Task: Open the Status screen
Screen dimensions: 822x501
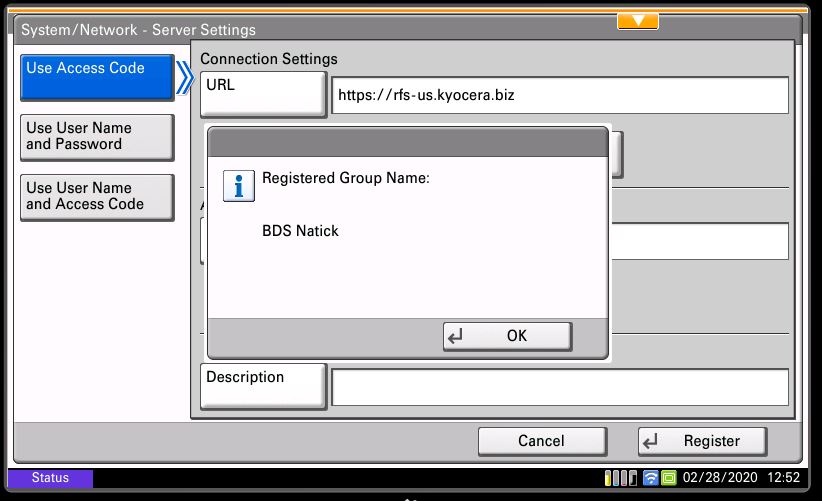Action: [50, 478]
